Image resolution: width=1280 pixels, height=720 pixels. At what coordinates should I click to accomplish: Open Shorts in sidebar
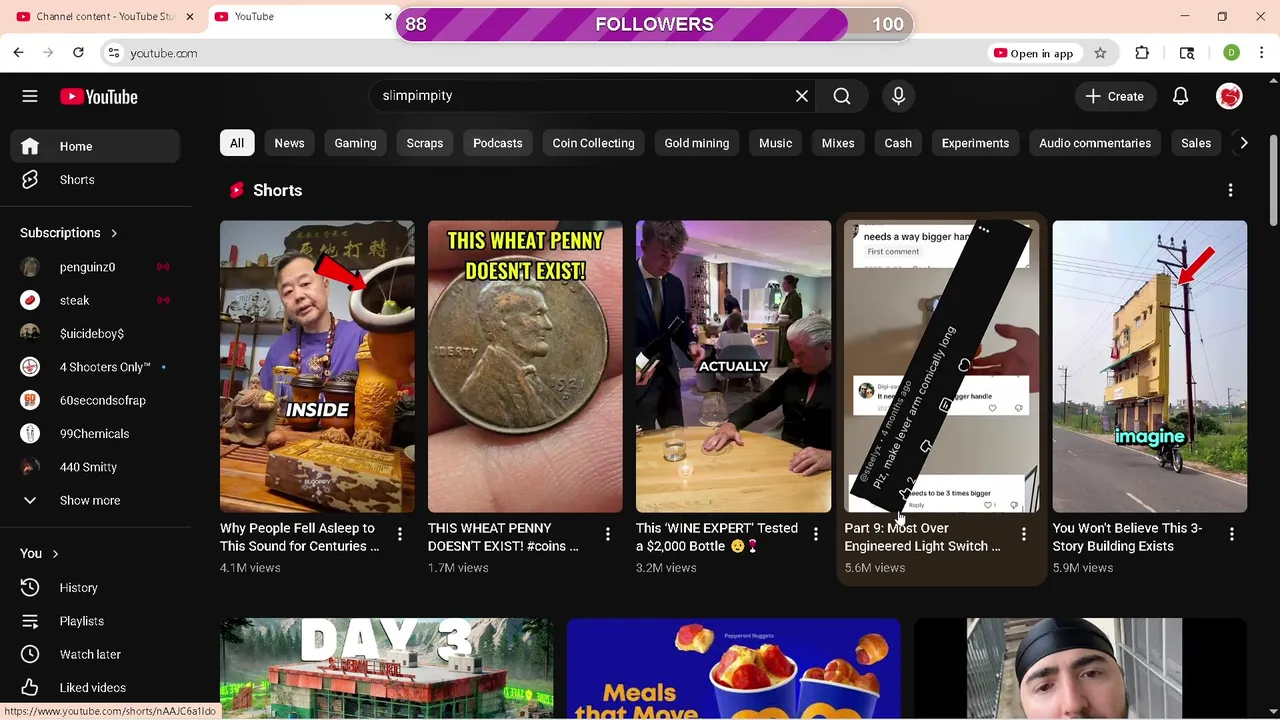(x=96, y=180)
